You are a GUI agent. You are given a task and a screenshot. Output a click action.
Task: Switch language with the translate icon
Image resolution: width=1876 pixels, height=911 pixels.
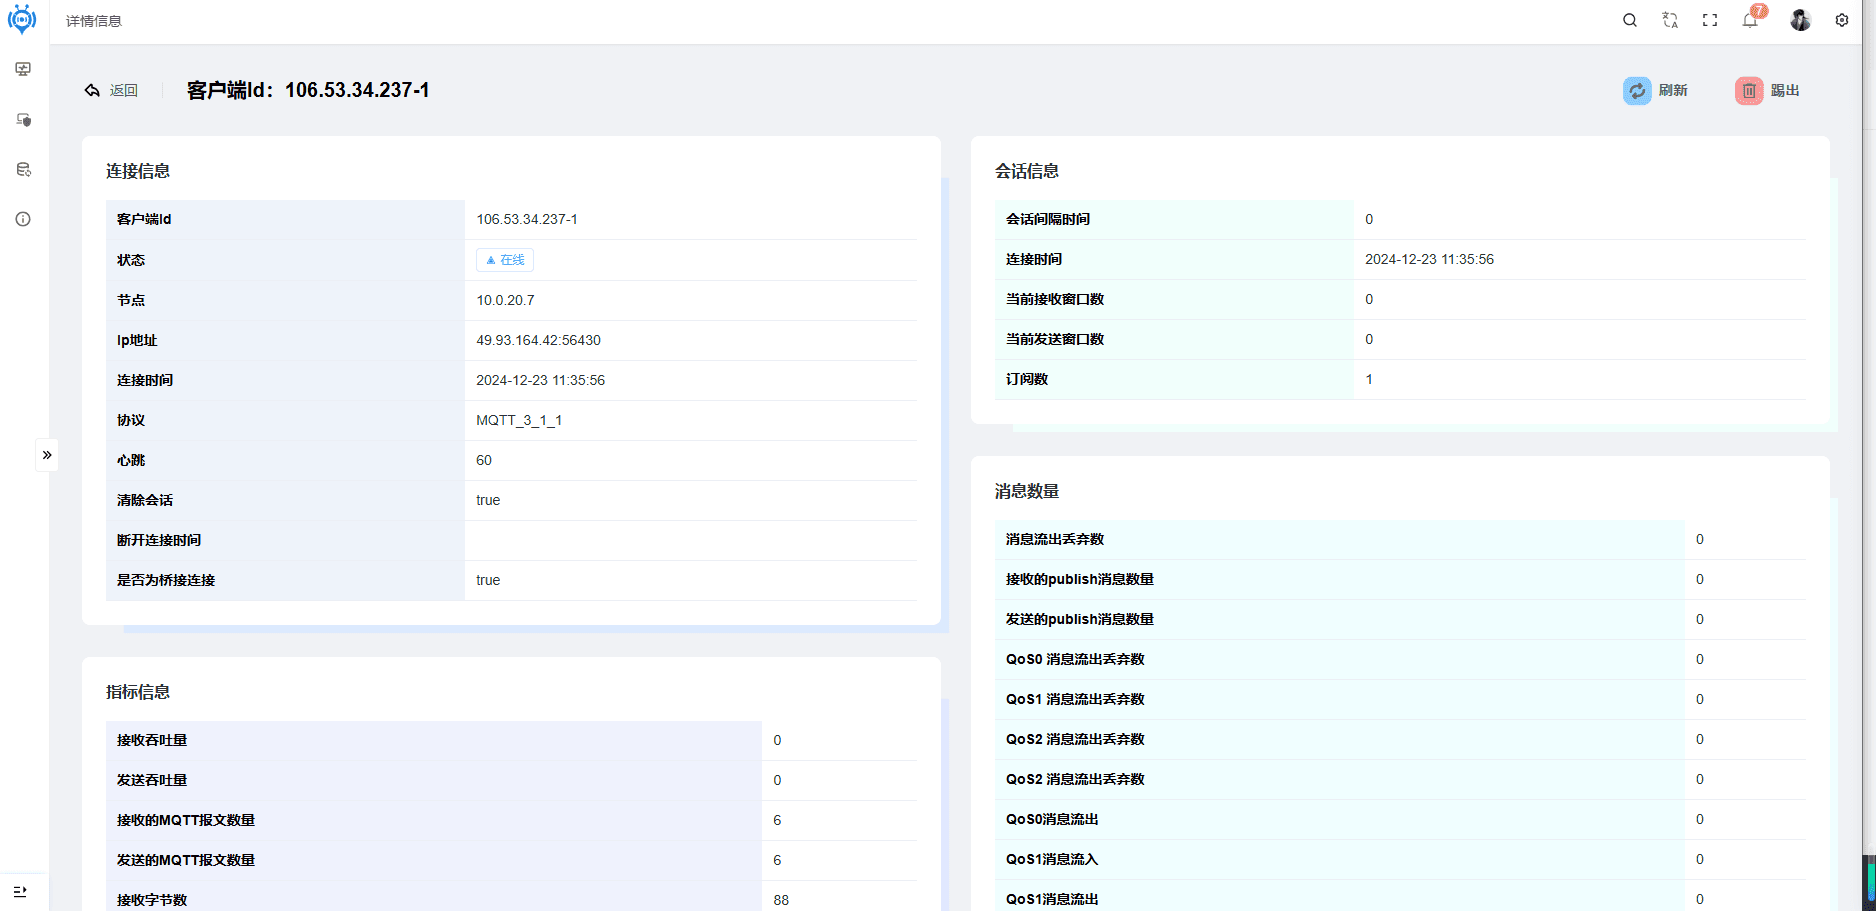point(1670,20)
